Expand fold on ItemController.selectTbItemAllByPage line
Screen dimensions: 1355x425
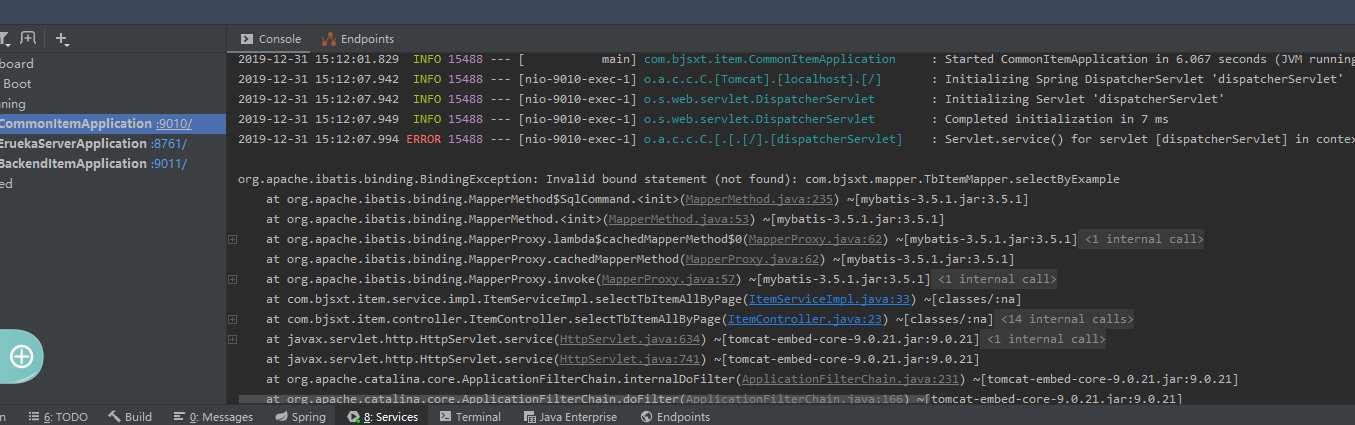click(x=232, y=320)
